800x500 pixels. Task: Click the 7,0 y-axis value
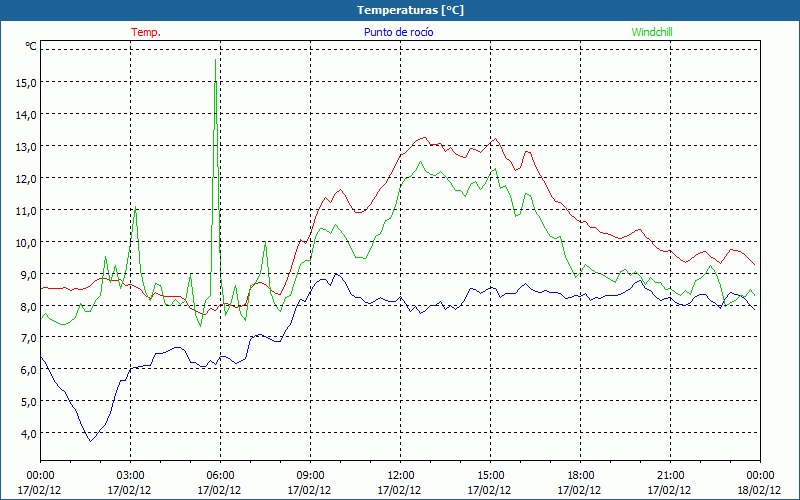pos(29,338)
